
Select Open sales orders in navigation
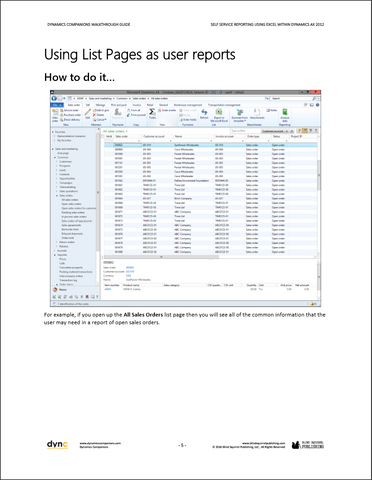[71, 204]
